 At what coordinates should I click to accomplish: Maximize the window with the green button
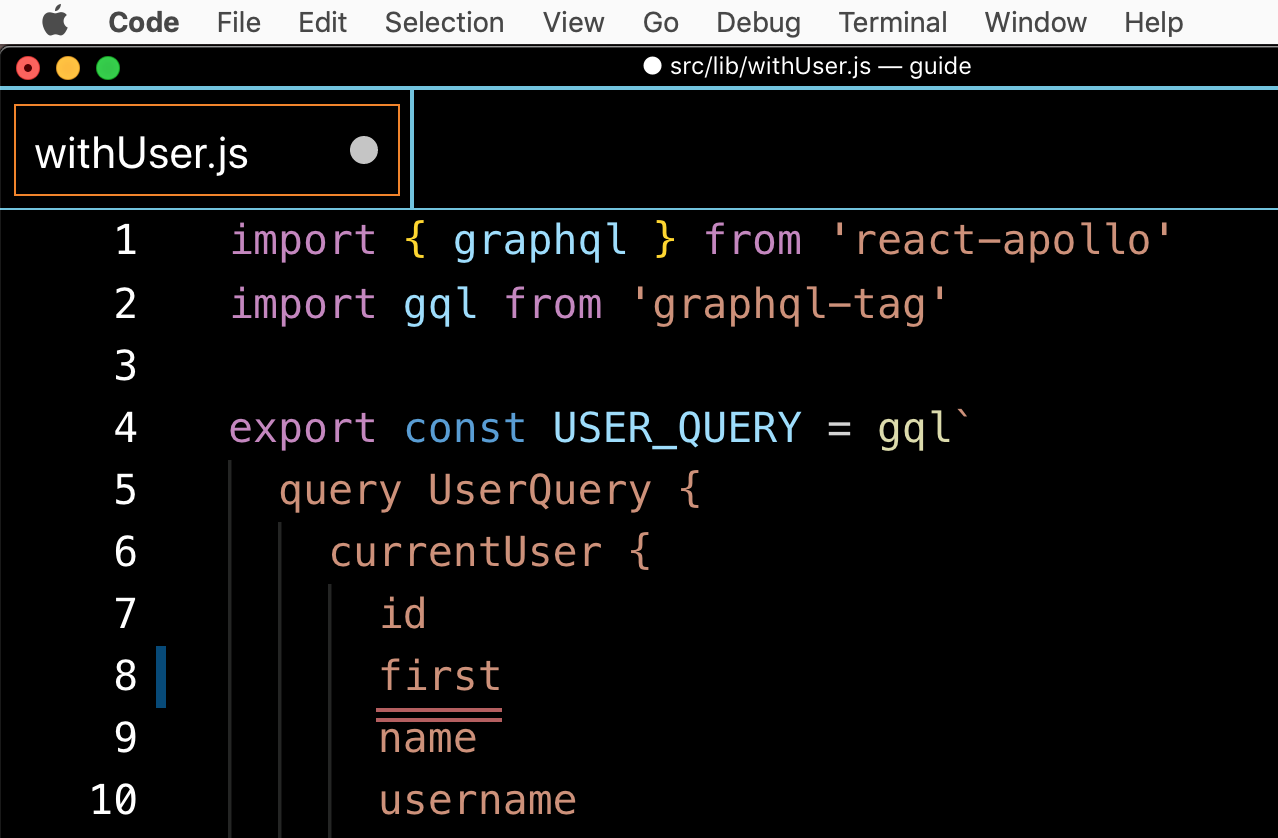pos(107,68)
